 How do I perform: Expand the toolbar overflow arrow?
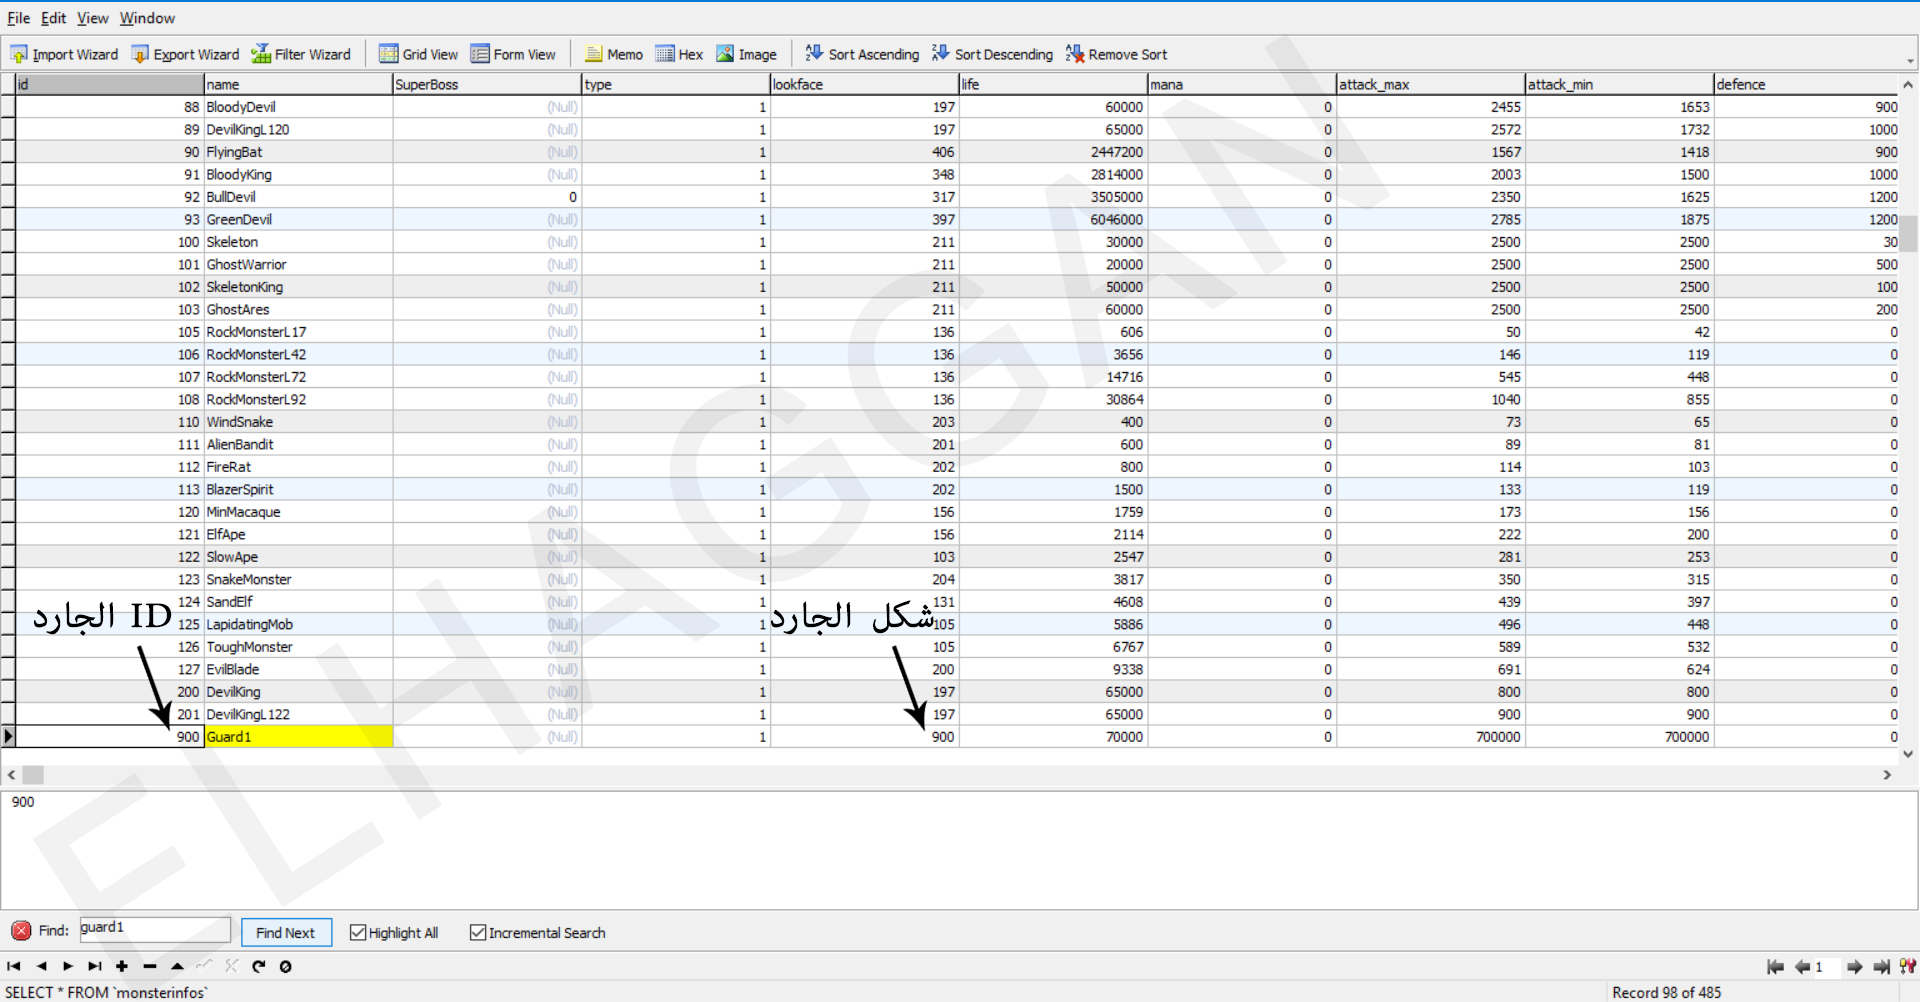click(x=1910, y=62)
